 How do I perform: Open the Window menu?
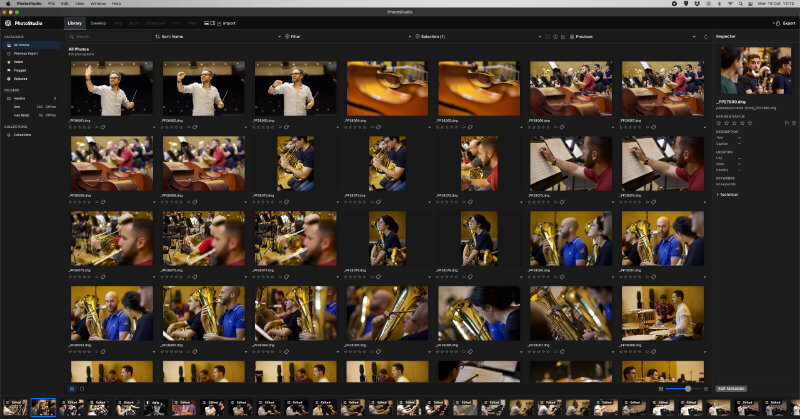click(x=98, y=4)
